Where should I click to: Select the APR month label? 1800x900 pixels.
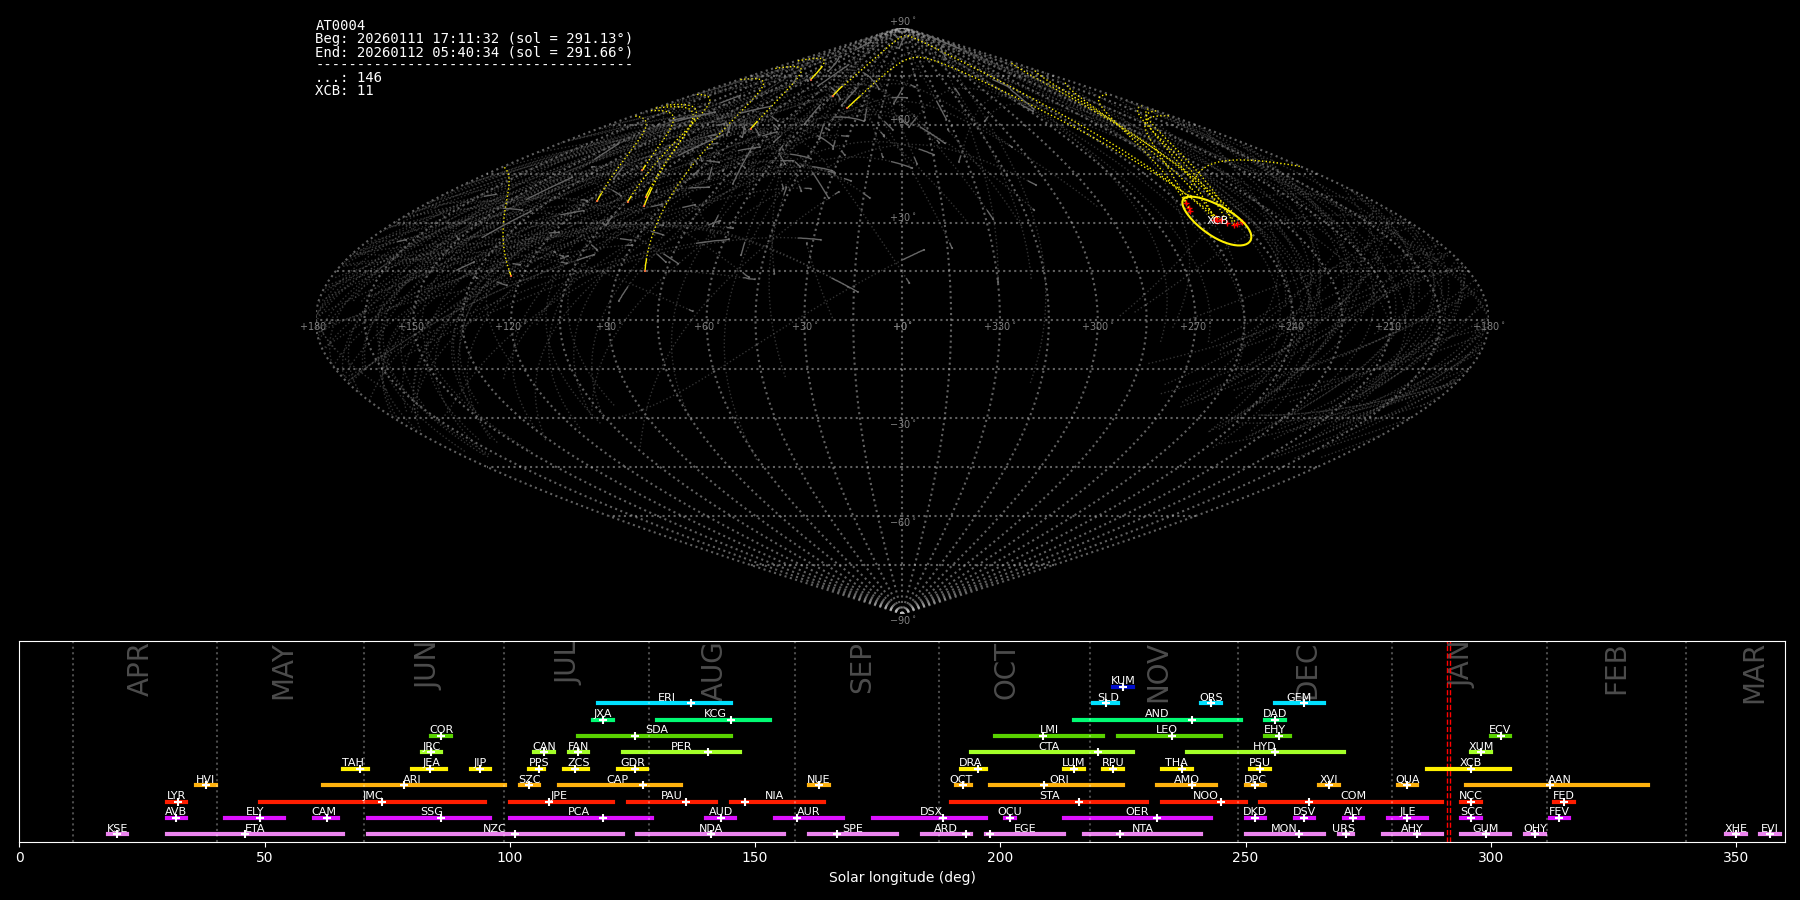click(x=138, y=670)
